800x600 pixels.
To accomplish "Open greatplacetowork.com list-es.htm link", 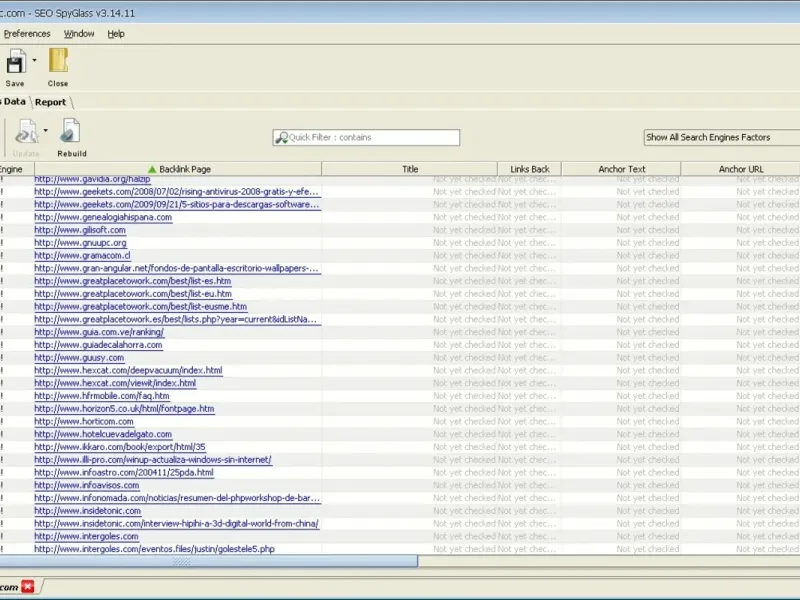I will pyautogui.click(x=133, y=281).
